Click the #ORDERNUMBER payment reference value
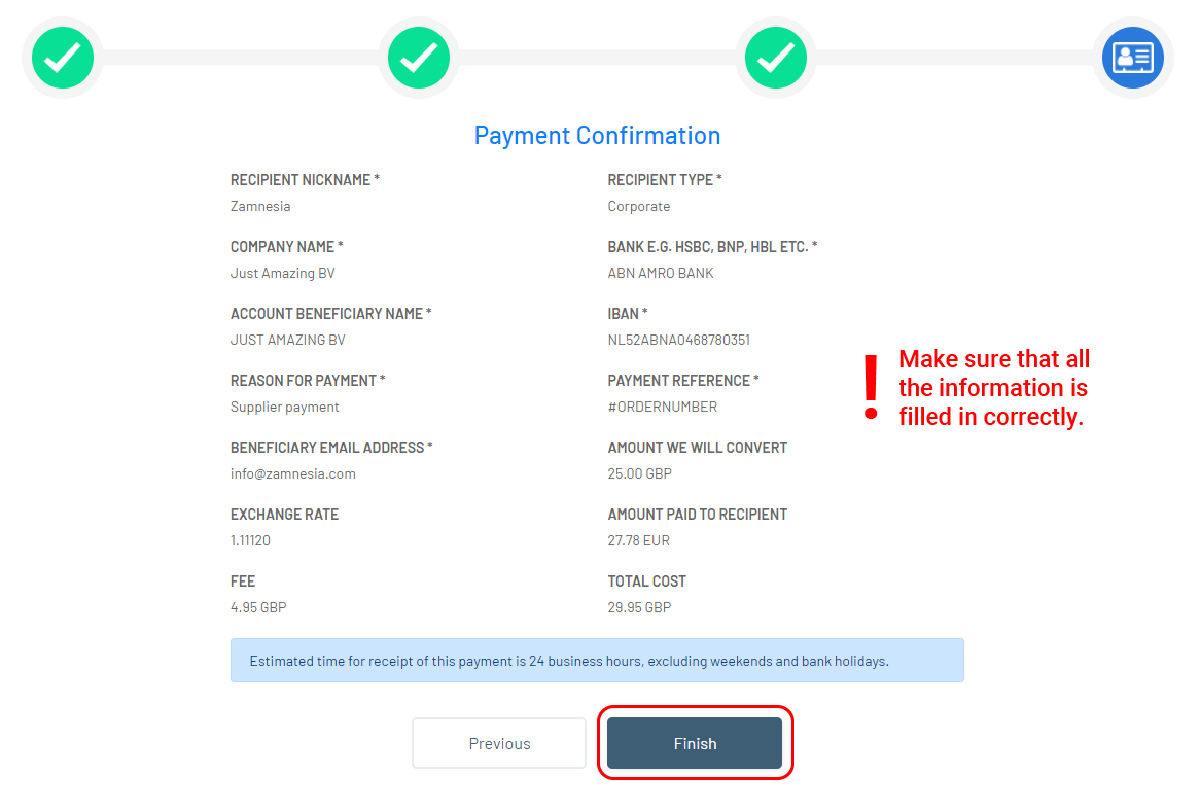 click(x=662, y=407)
